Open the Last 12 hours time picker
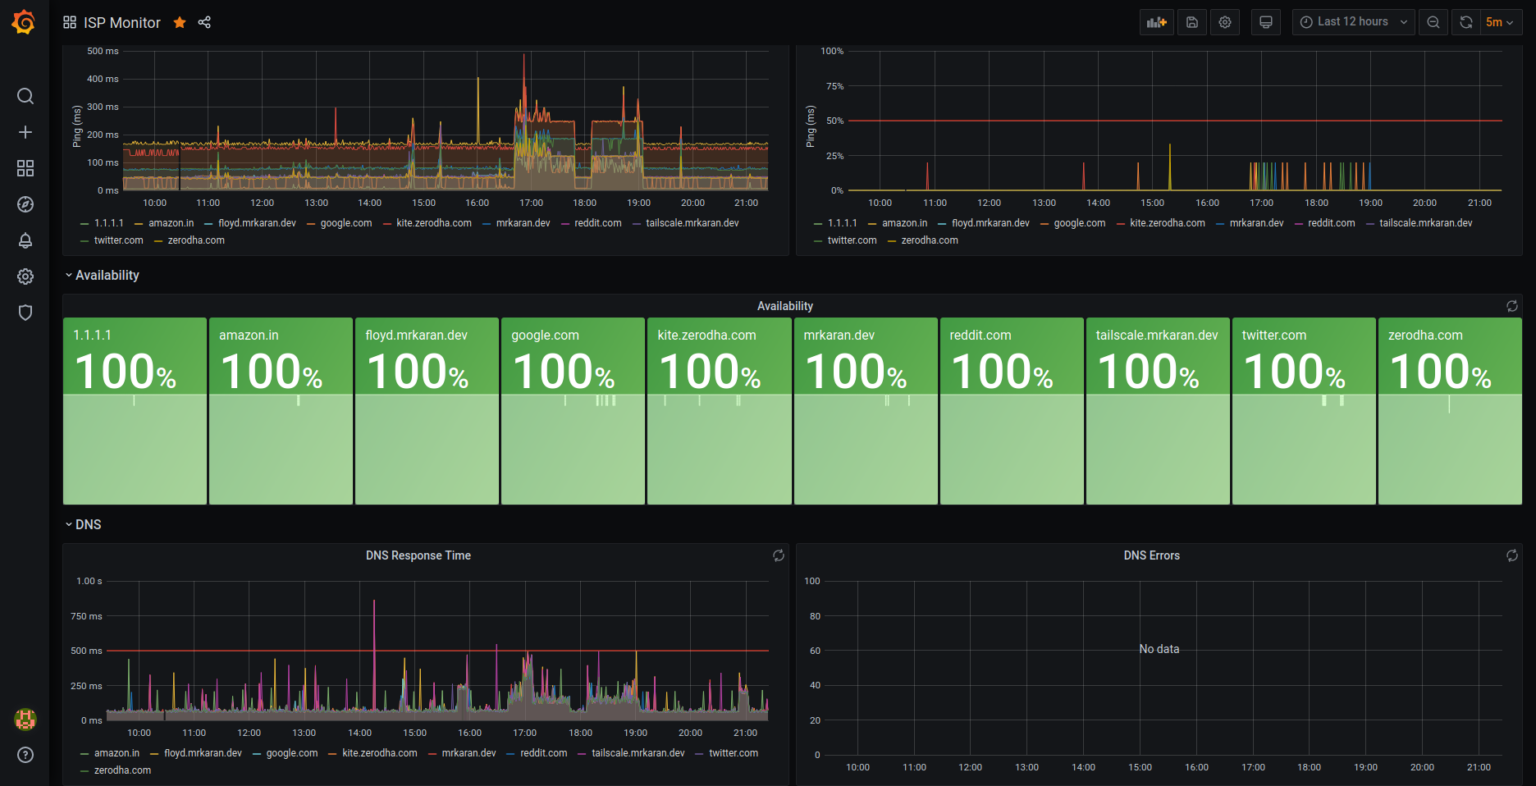This screenshot has width=1536, height=786. [1353, 21]
